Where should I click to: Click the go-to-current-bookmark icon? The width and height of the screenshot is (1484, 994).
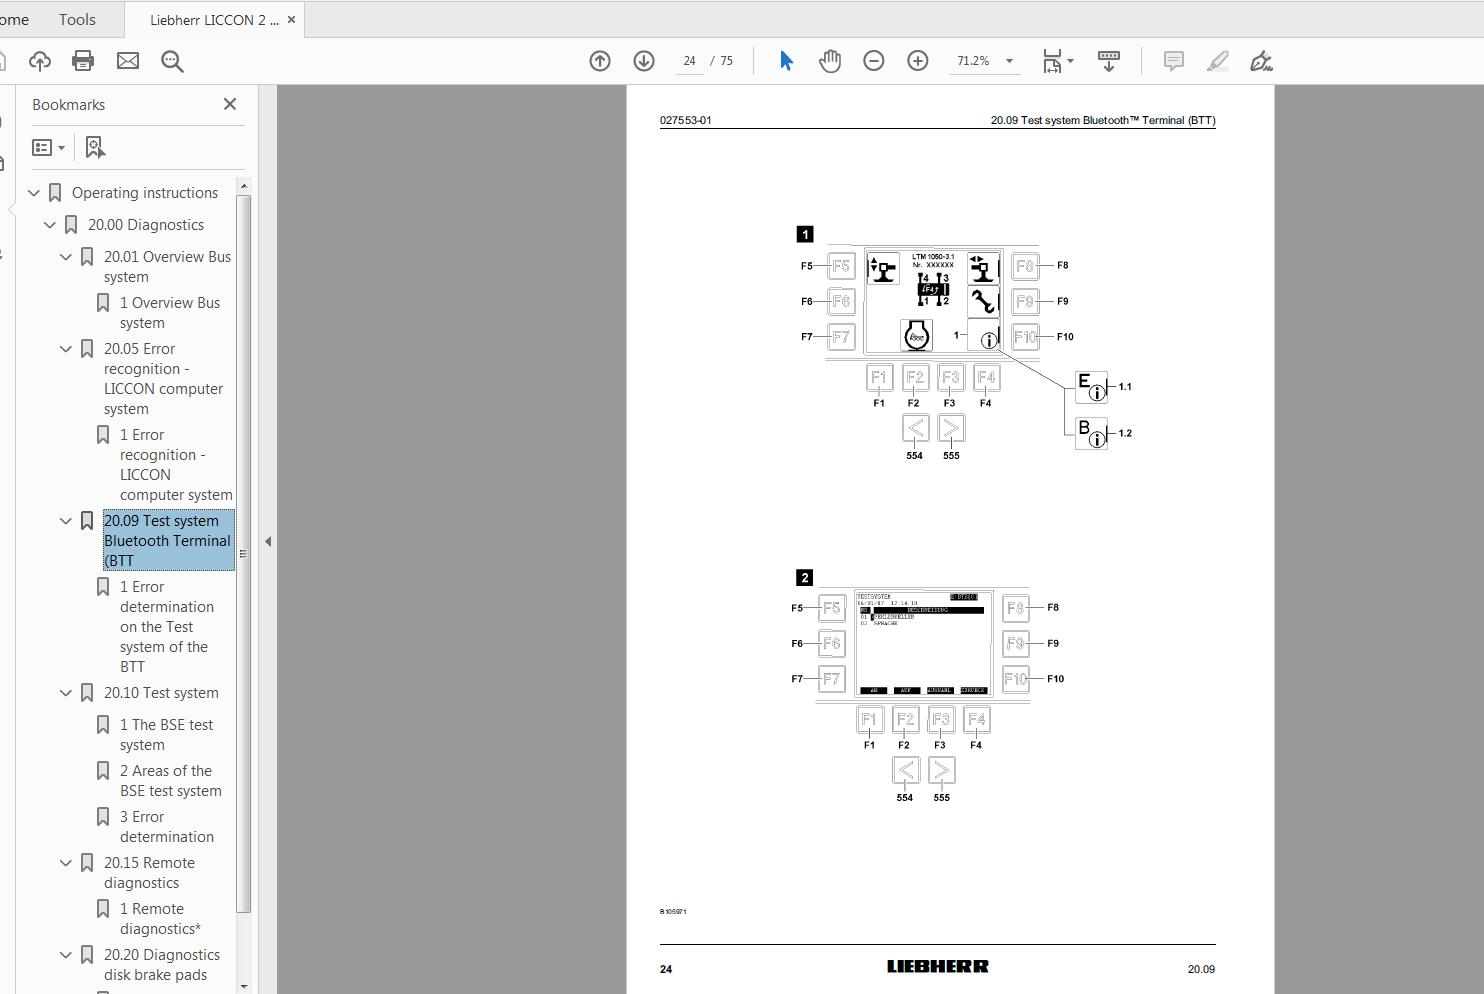(x=94, y=147)
